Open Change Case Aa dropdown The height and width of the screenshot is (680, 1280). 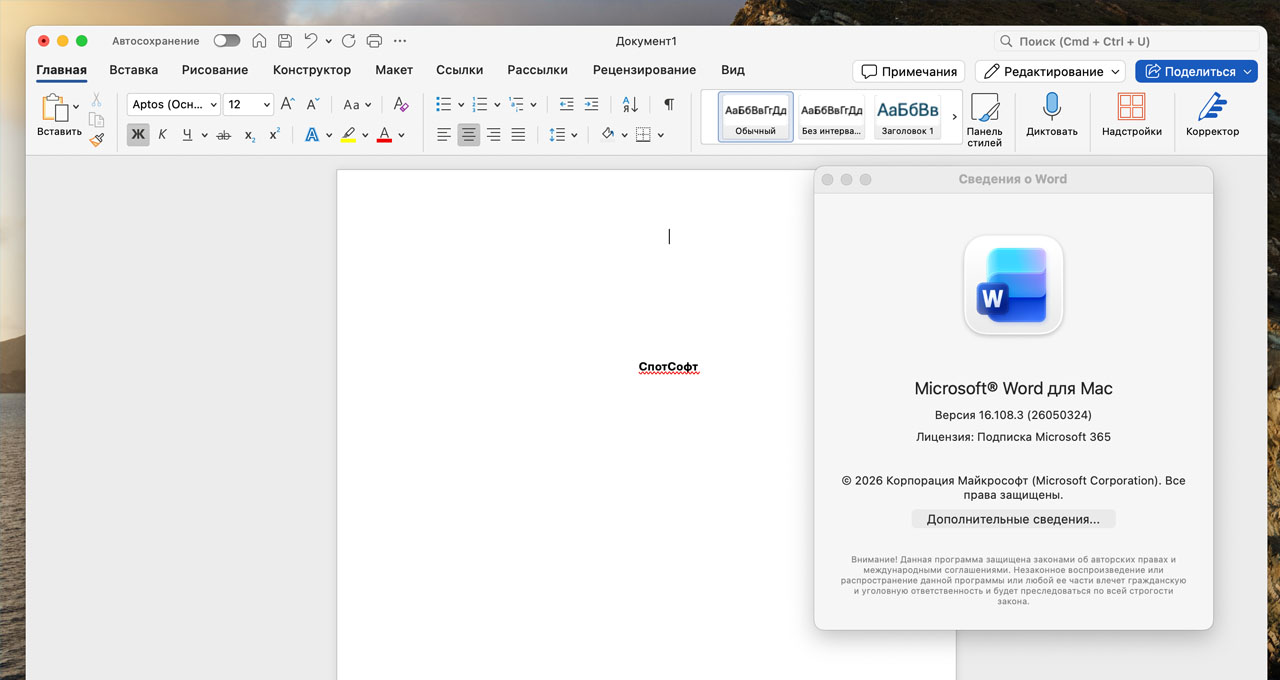(357, 104)
